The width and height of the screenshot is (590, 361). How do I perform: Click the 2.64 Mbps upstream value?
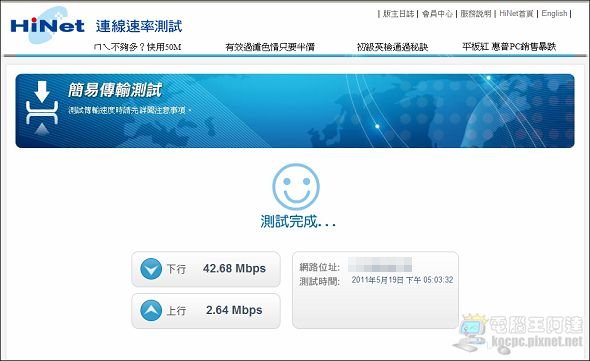tap(234, 310)
